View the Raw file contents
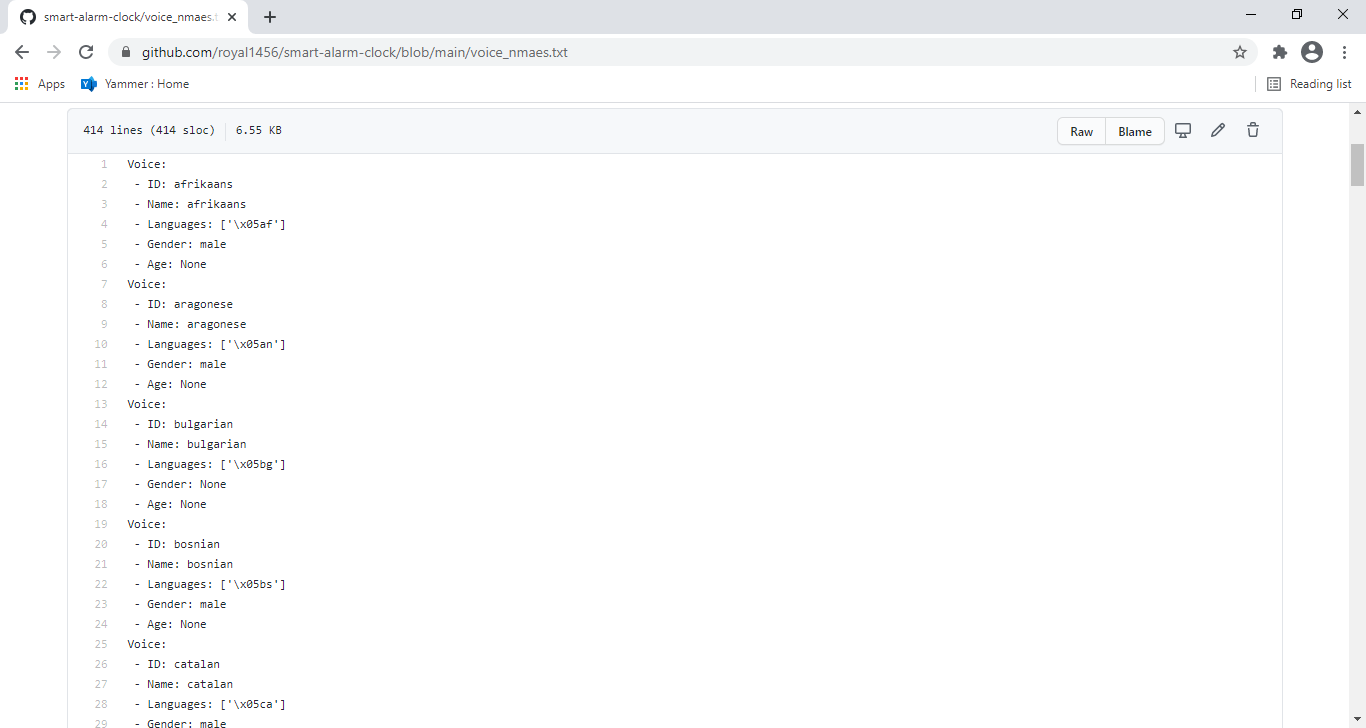 point(1082,131)
